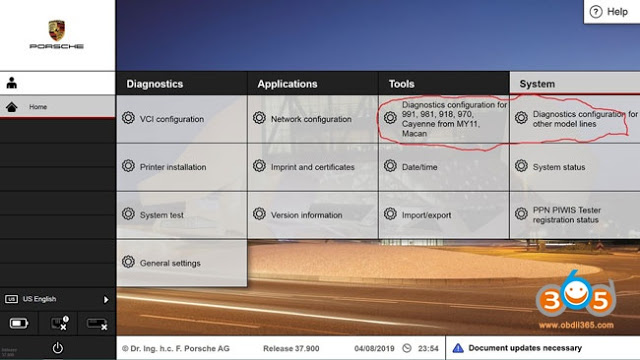Open the System tab
Screen dimensions: 640x360
coord(575,83)
